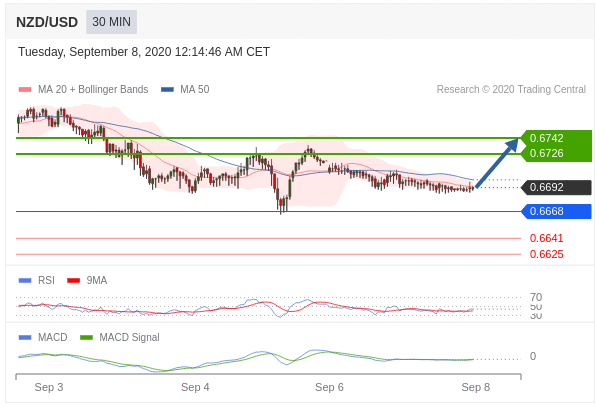Click the 30 MIN timeframe button
596x408 pixels.
pos(111,22)
